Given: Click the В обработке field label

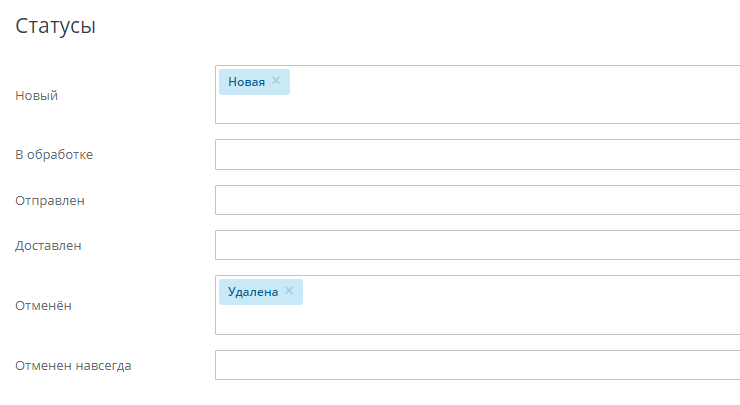Looking at the screenshot, I should pos(54,155).
